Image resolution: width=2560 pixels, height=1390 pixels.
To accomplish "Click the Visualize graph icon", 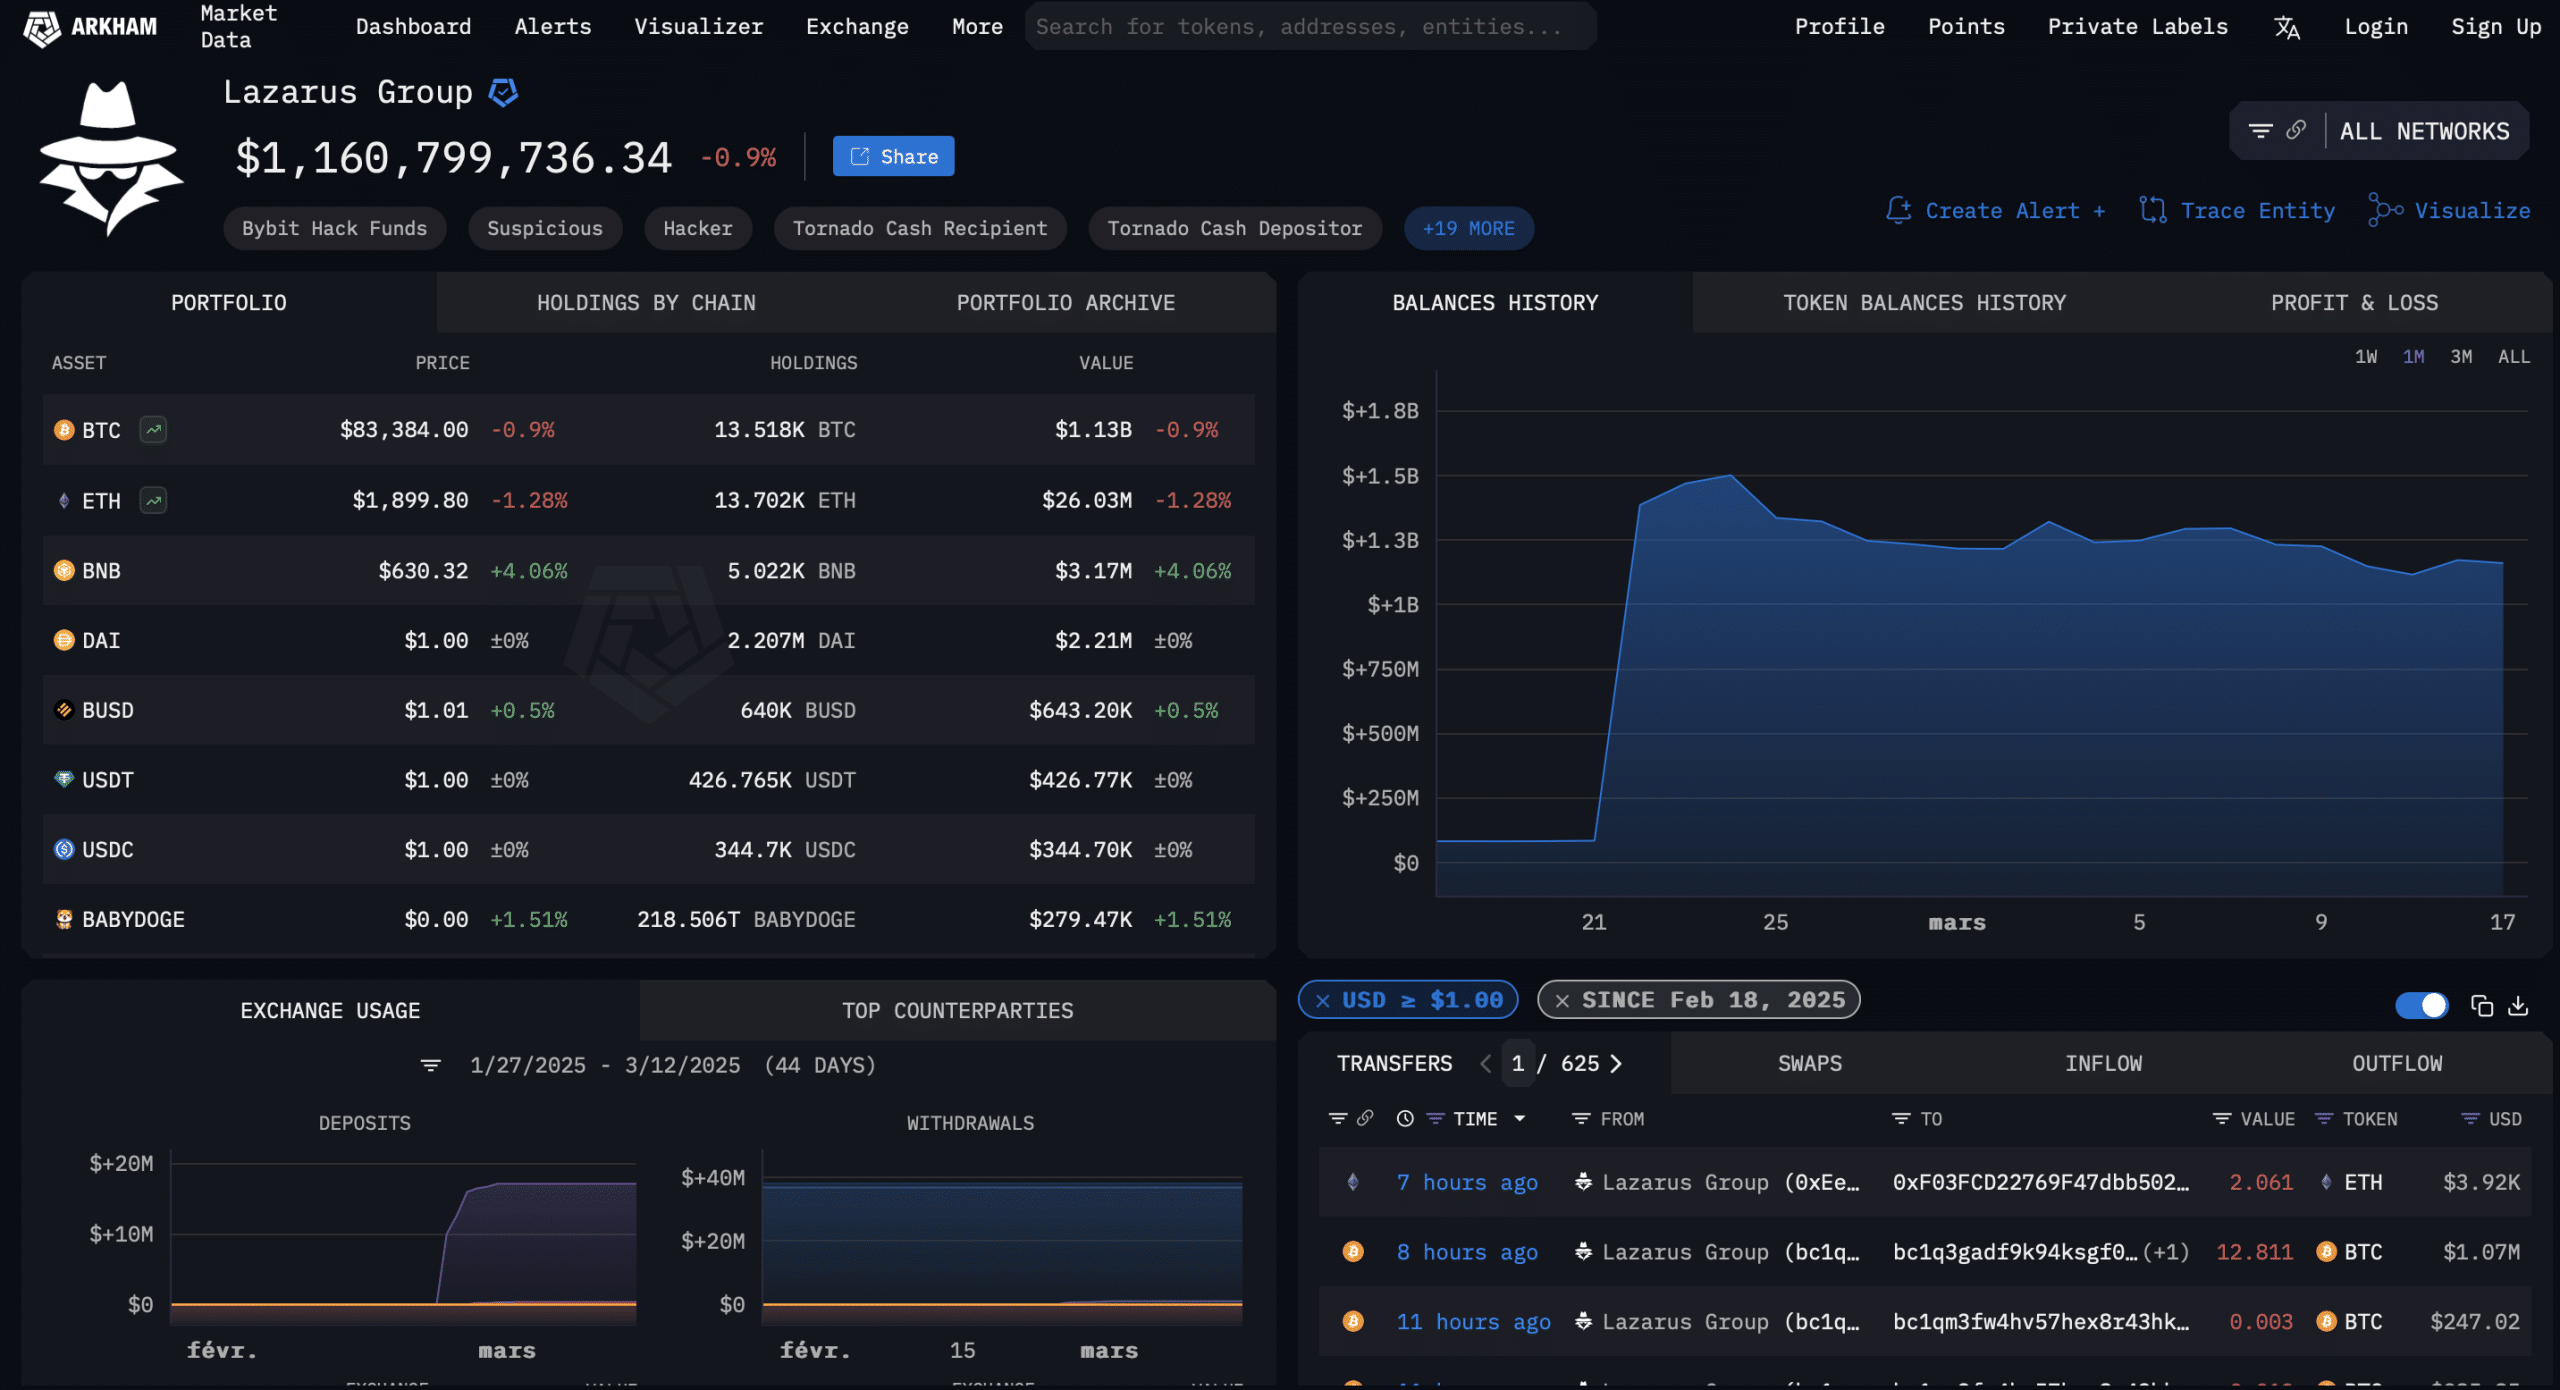I will coord(2385,211).
